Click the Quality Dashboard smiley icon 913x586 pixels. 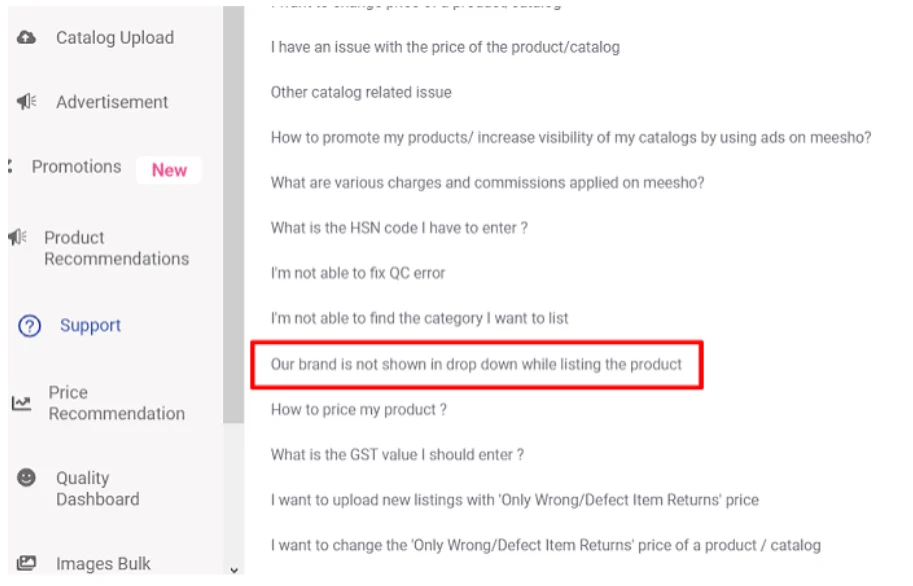pos(26,478)
